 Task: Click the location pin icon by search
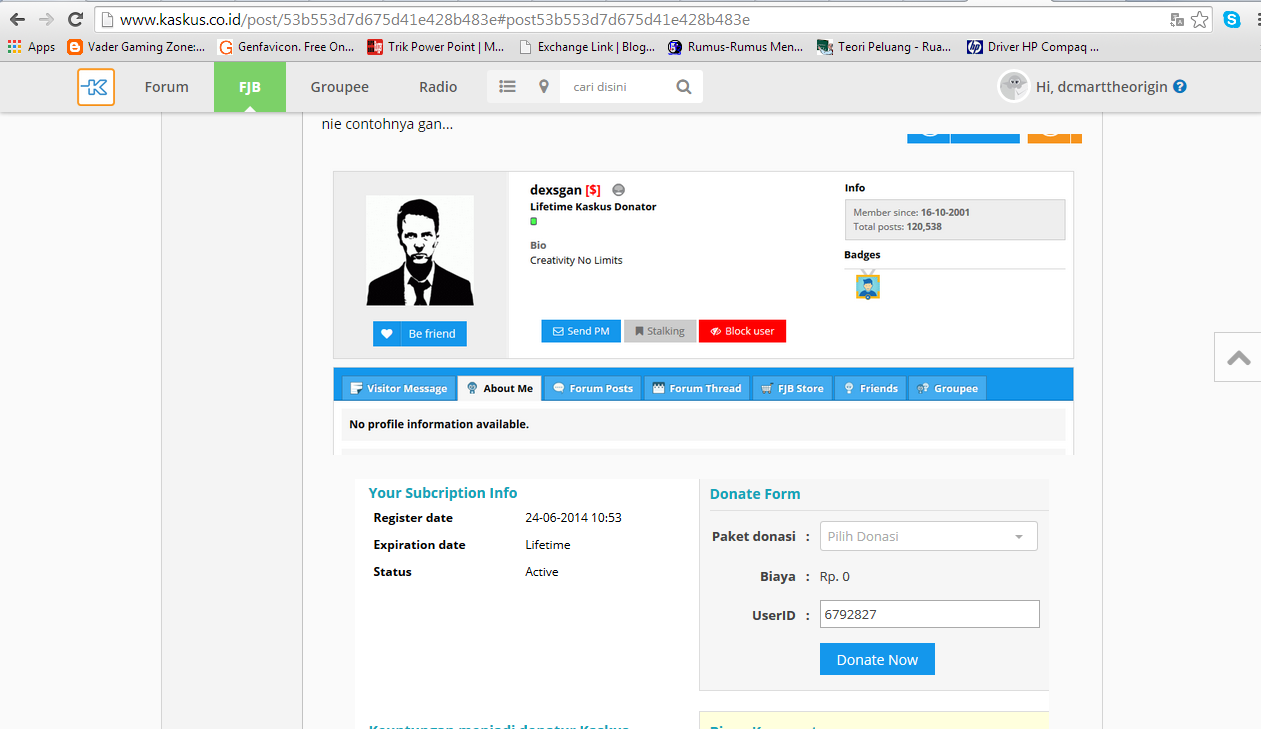[544, 87]
